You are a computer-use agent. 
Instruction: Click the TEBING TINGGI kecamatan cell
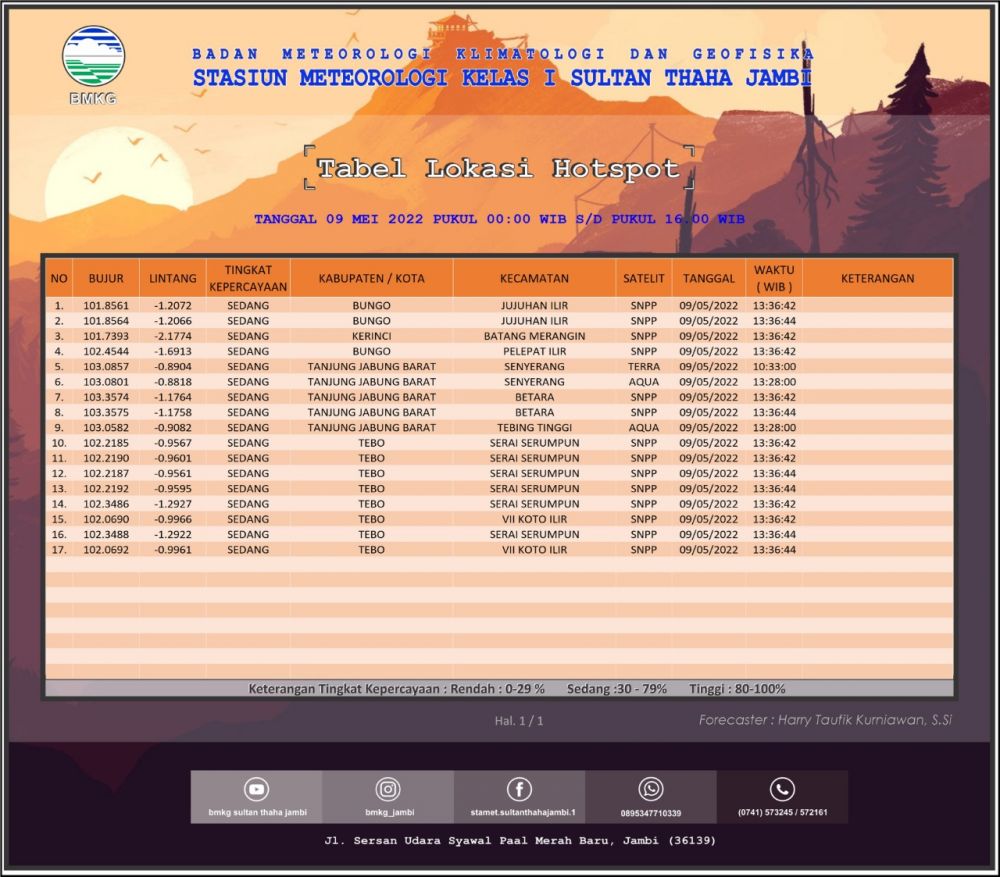(x=534, y=427)
